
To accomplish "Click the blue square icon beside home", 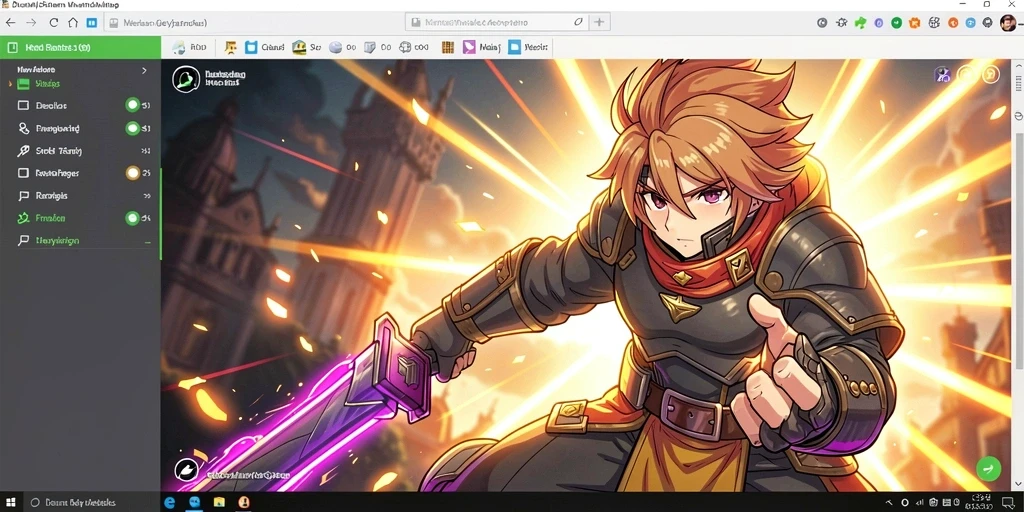I will tap(92, 22).
